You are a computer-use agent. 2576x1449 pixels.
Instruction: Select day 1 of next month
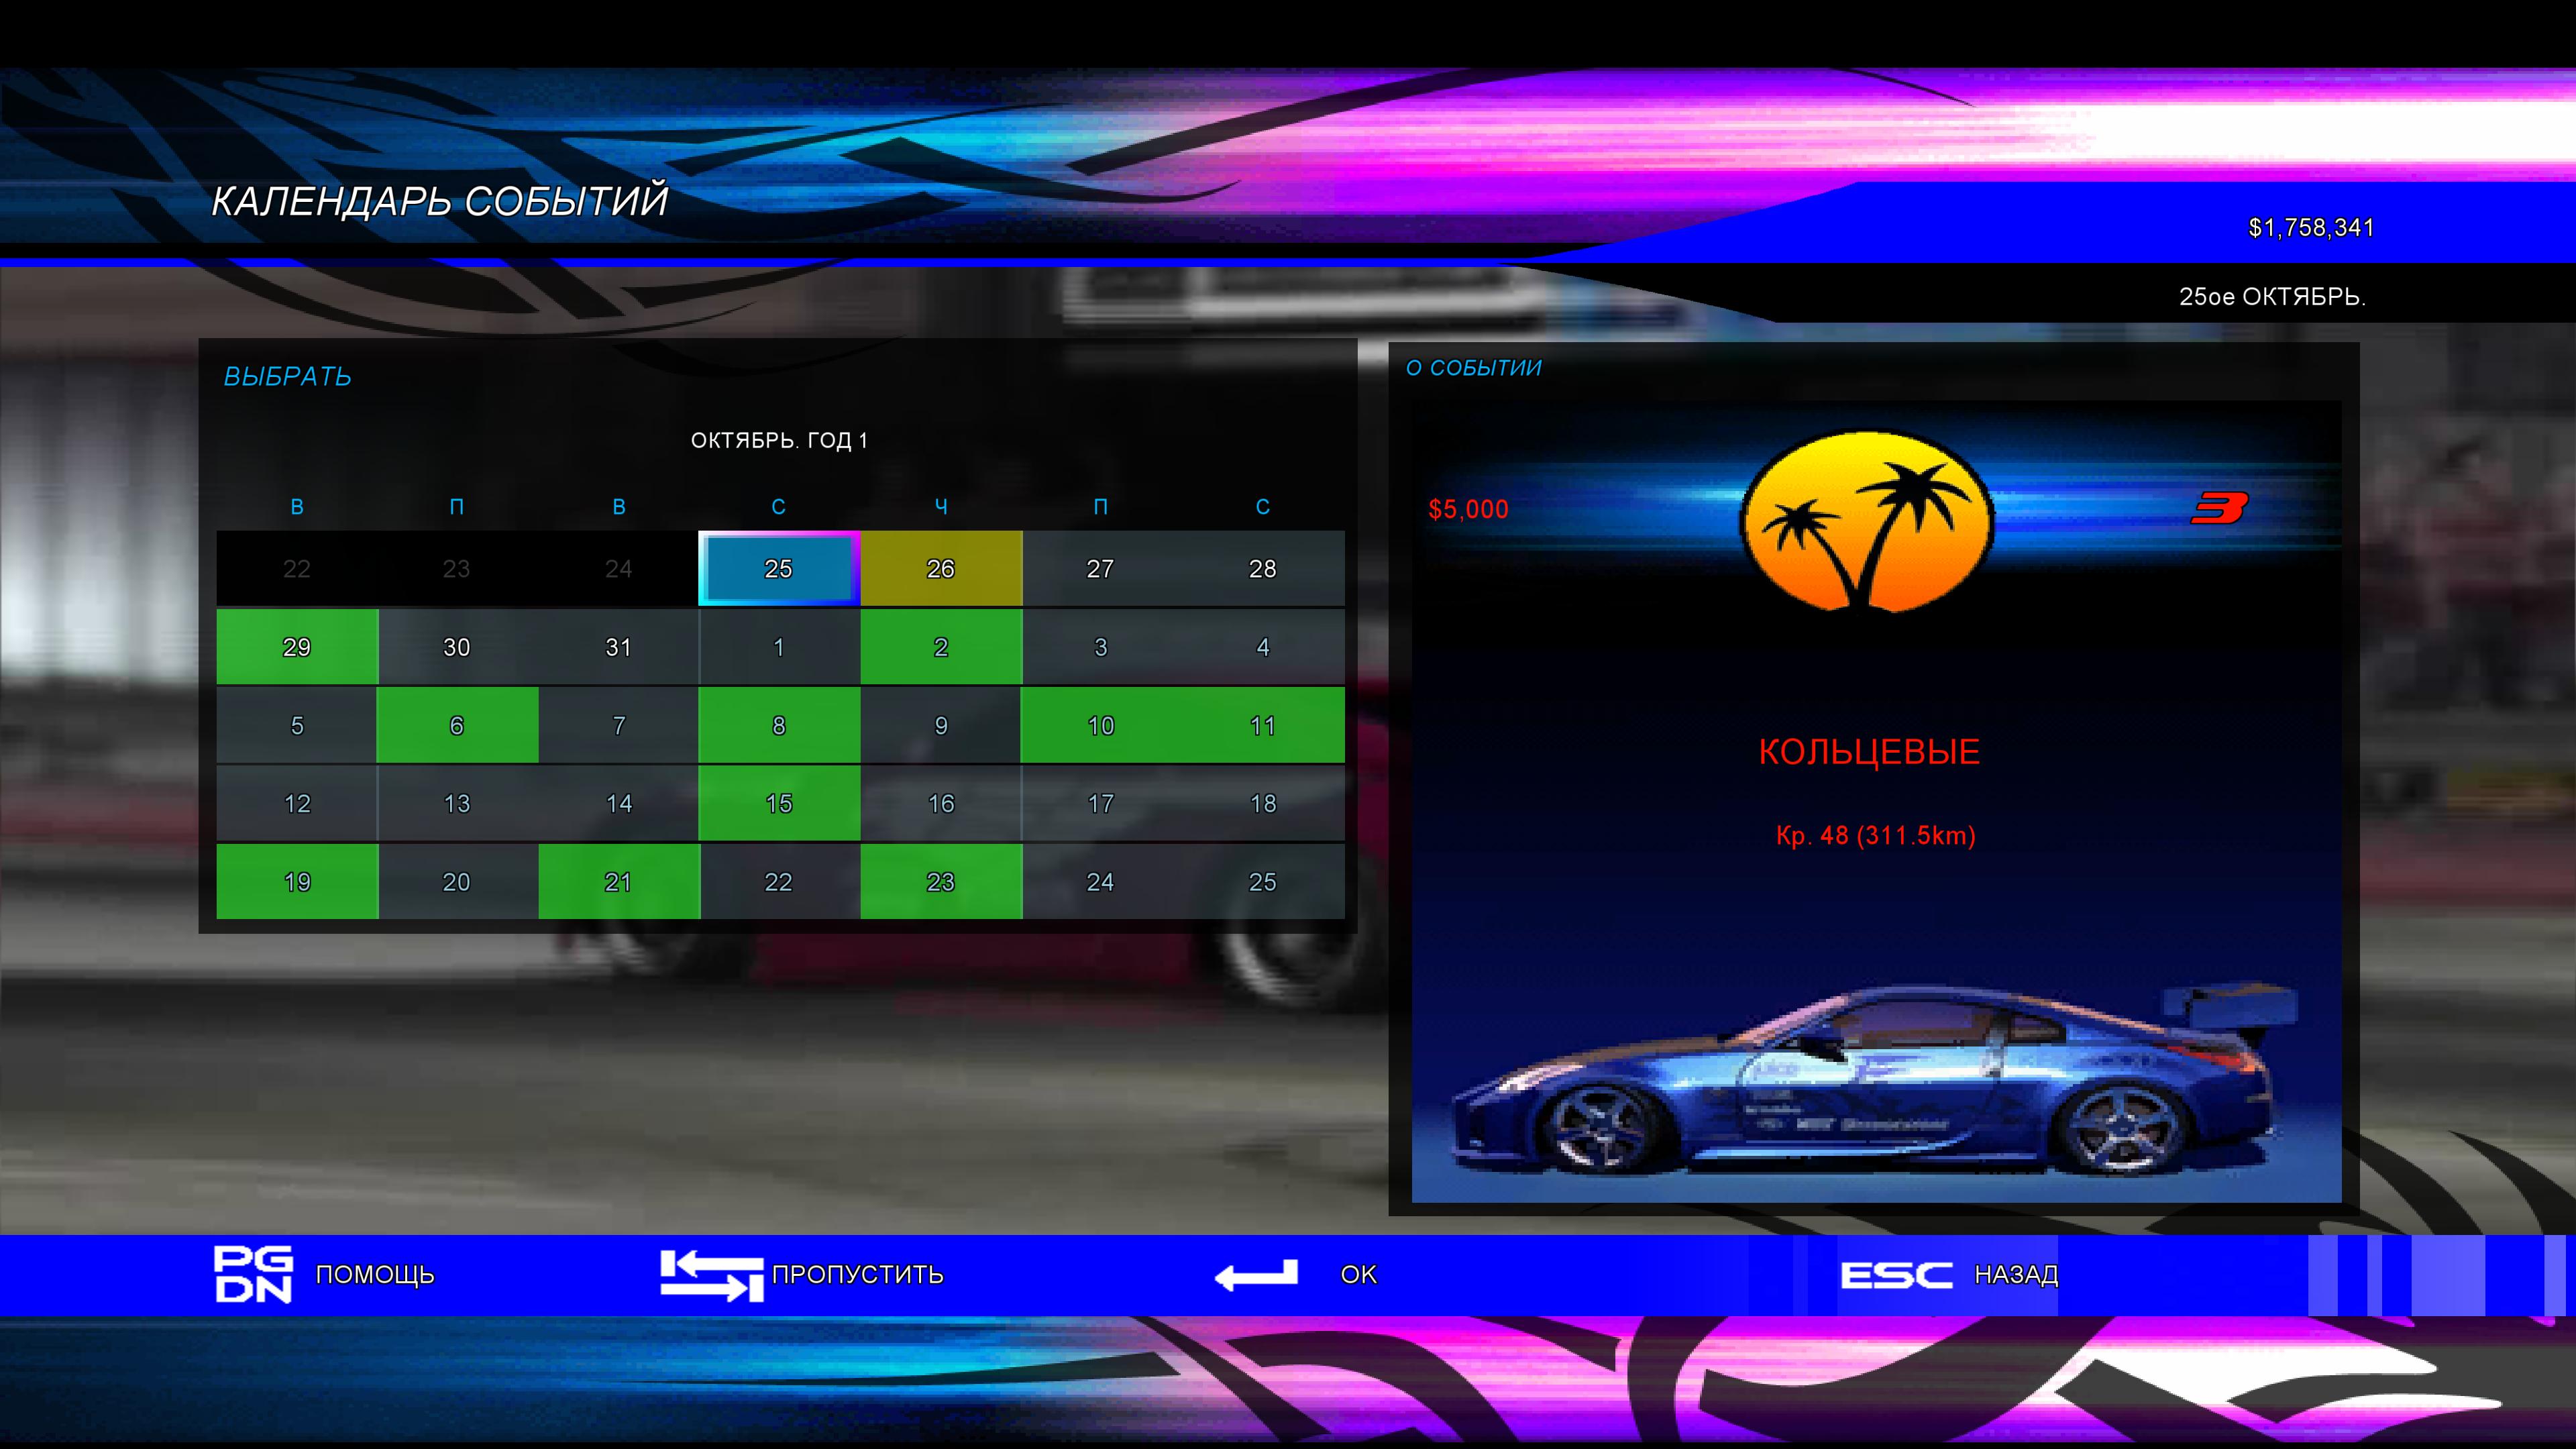(x=779, y=647)
